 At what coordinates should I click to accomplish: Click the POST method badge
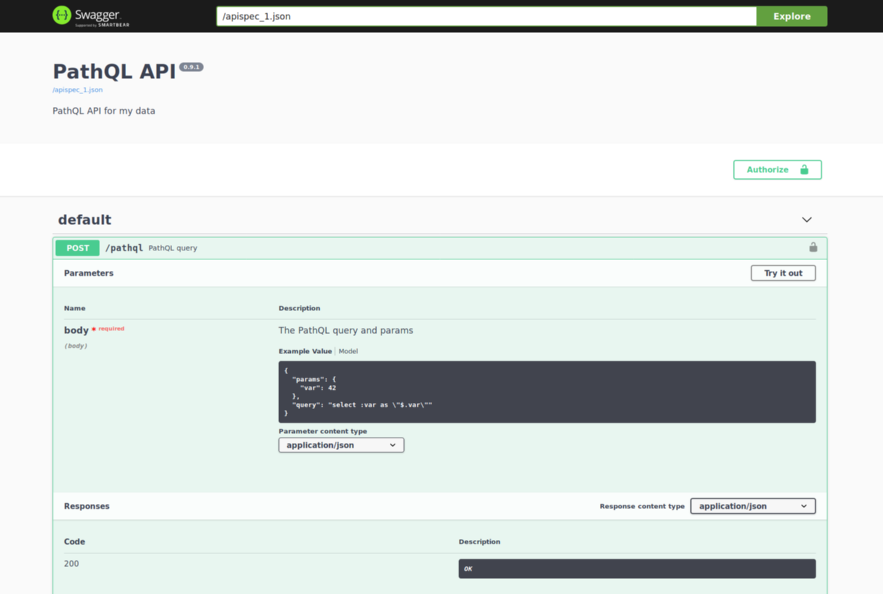78,248
